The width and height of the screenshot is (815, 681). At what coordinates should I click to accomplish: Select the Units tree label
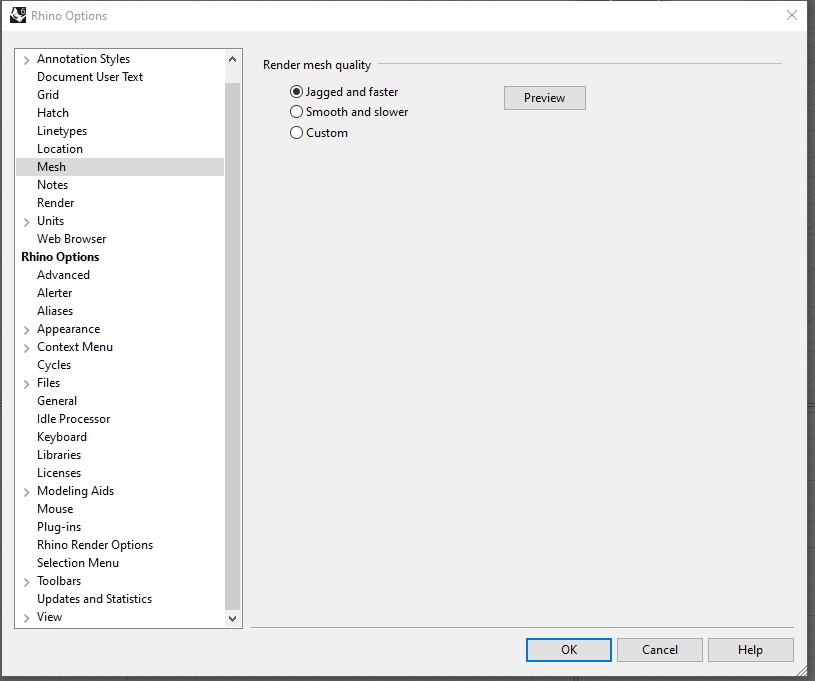[x=50, y=221]
